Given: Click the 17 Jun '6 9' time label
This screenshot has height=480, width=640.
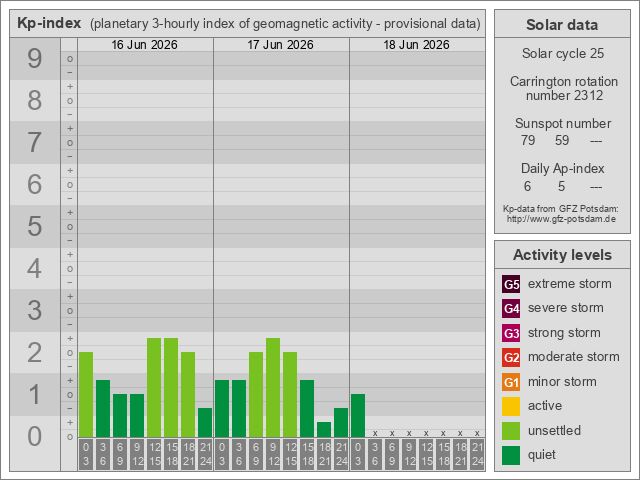Looking at the screenshot, I should coord(256,454).
